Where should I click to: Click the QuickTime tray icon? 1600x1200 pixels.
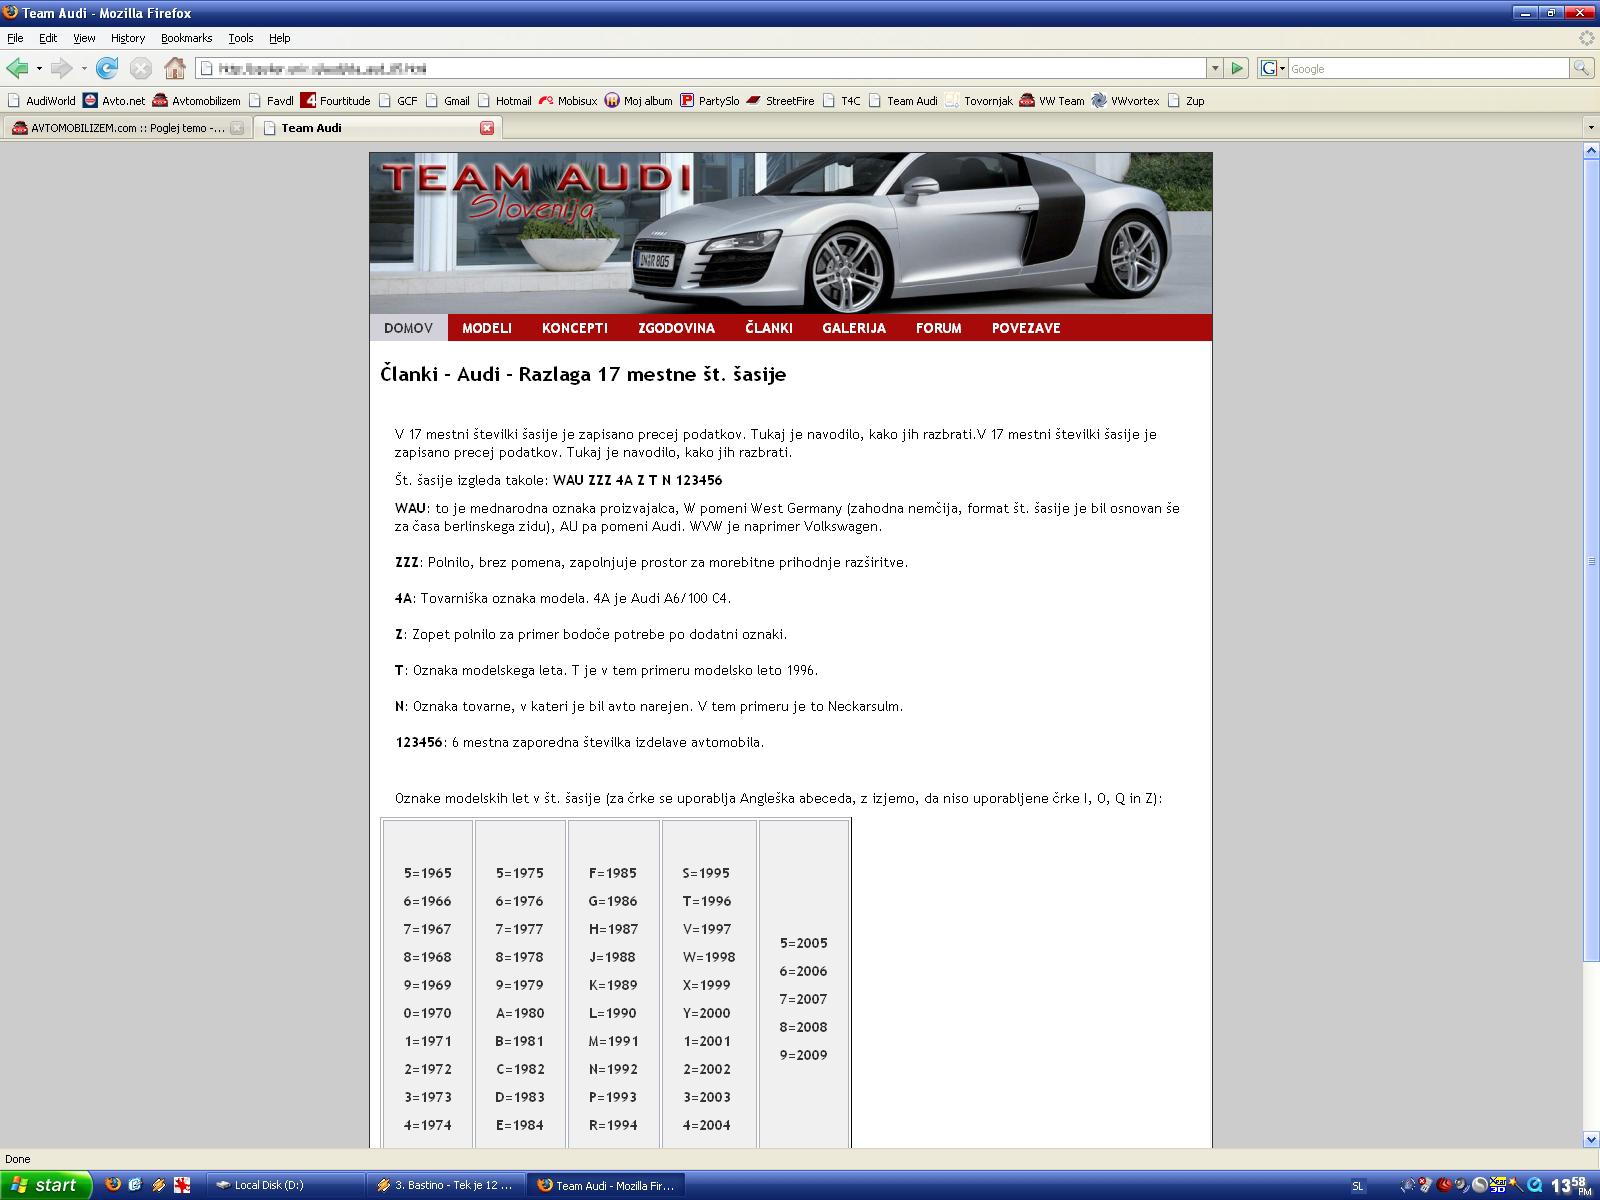click(1533, 1186)
